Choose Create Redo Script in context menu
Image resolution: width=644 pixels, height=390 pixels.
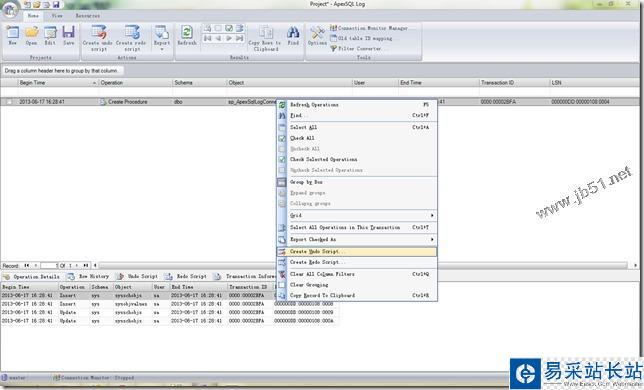357,262
